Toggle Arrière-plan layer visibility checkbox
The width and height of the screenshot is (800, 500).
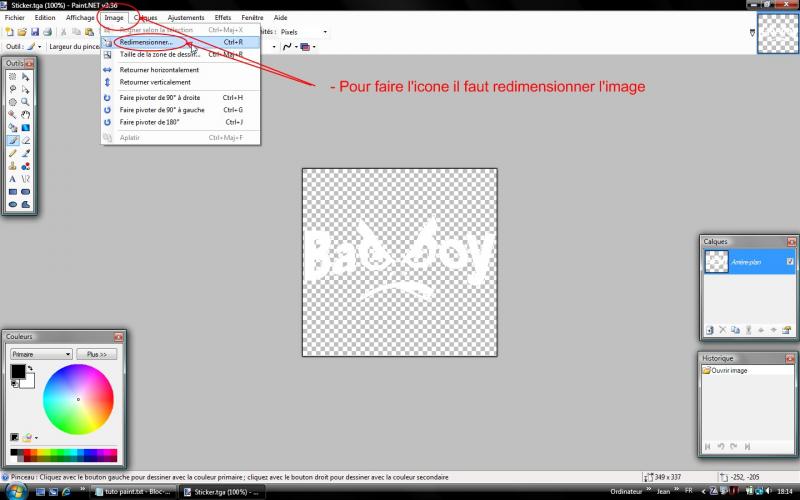click(790, 261)
